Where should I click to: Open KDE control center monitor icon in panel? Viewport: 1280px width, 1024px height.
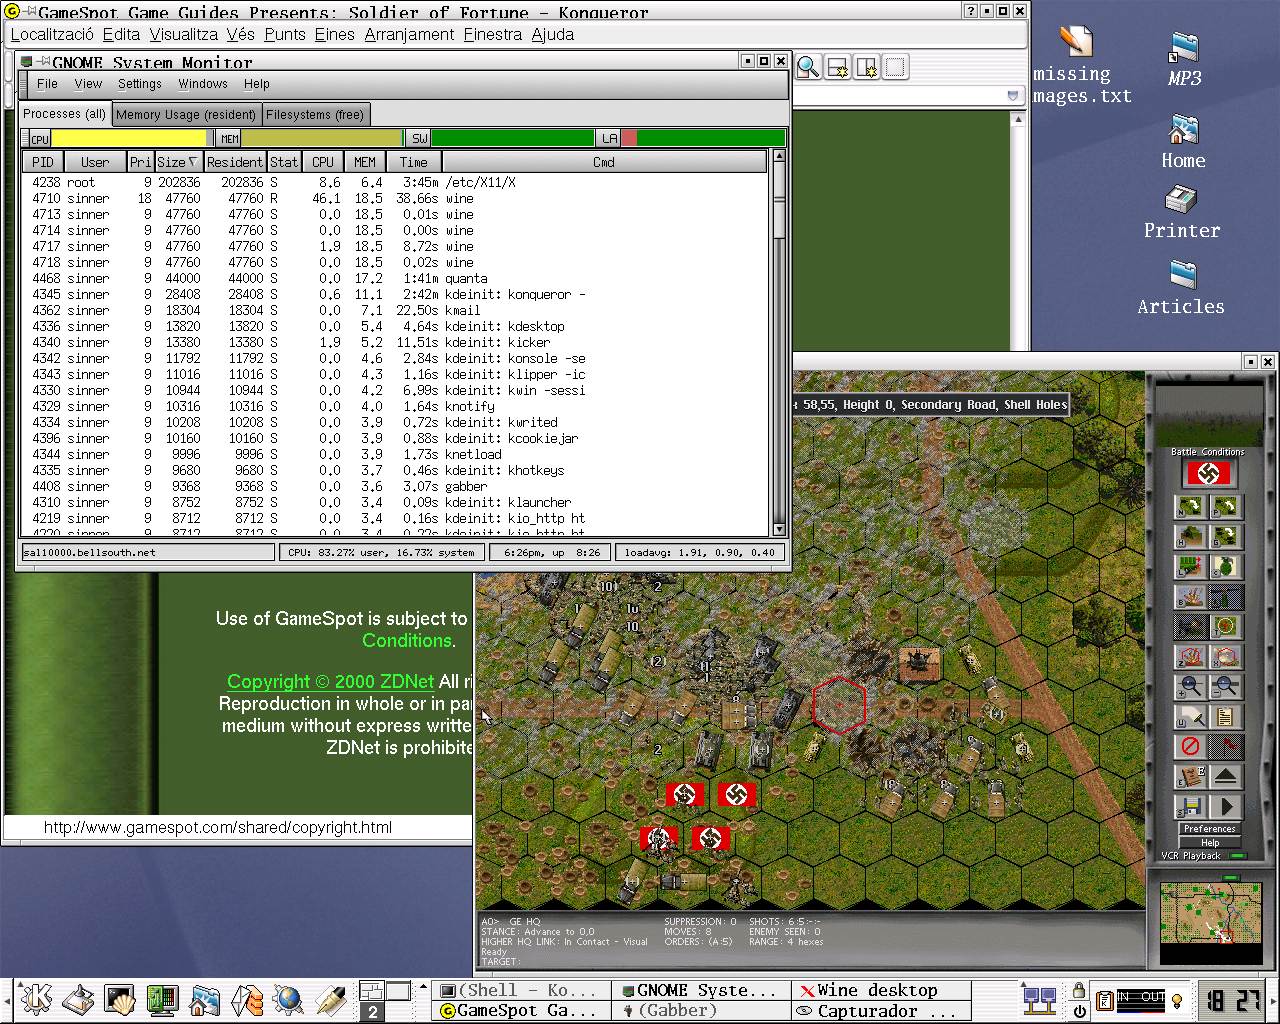pyautogui.click(x=162, y=999)
